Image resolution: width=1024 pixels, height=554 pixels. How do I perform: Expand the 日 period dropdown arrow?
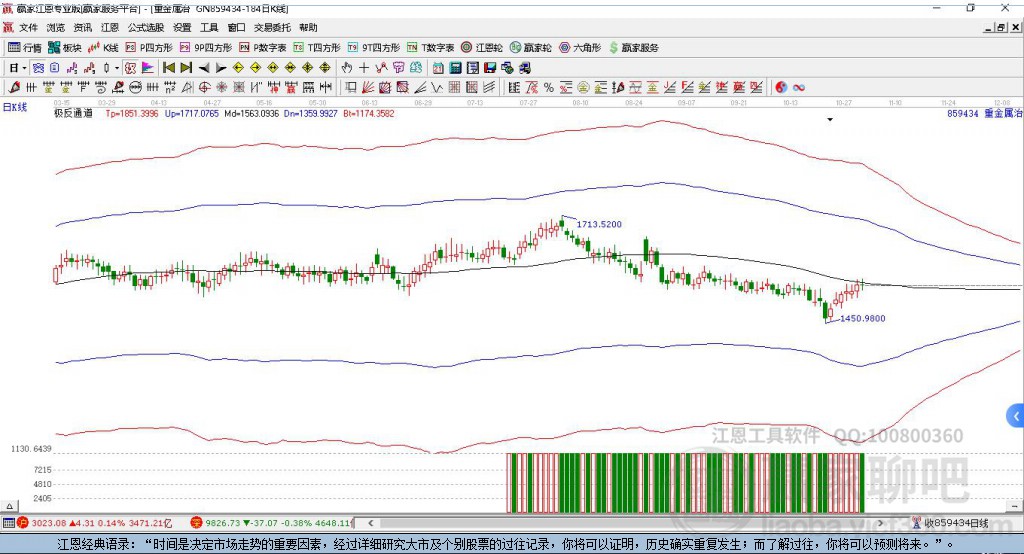[25, 68]
